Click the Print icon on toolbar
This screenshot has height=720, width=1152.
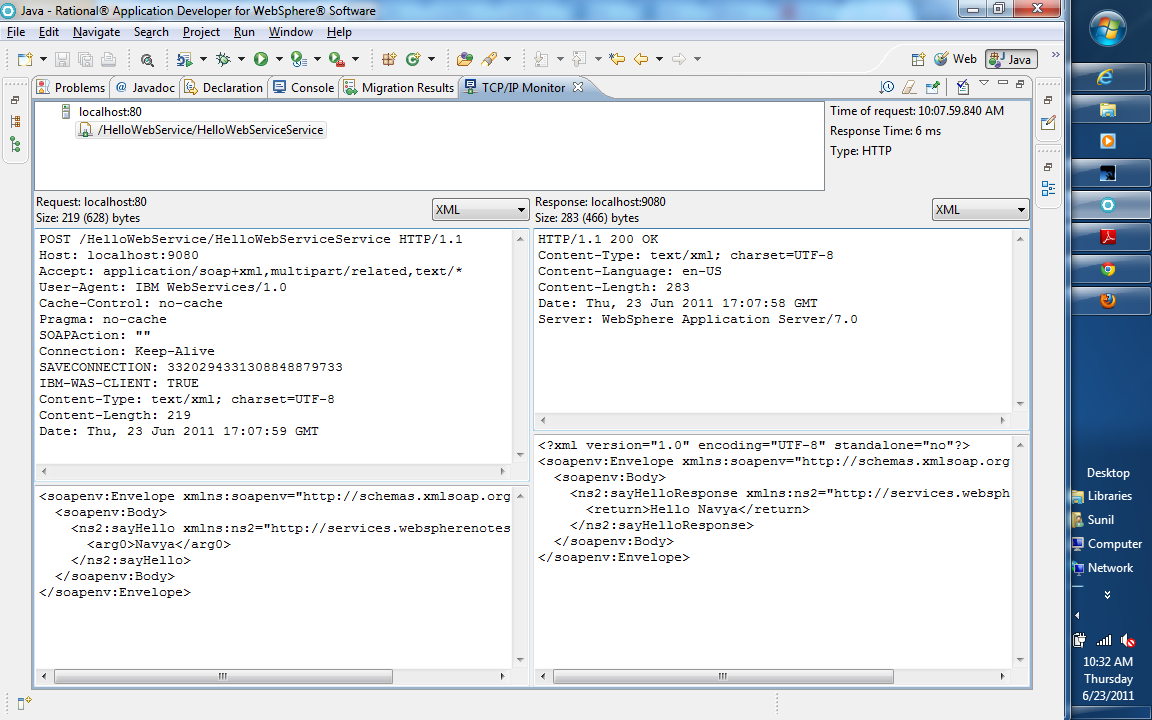106,59
